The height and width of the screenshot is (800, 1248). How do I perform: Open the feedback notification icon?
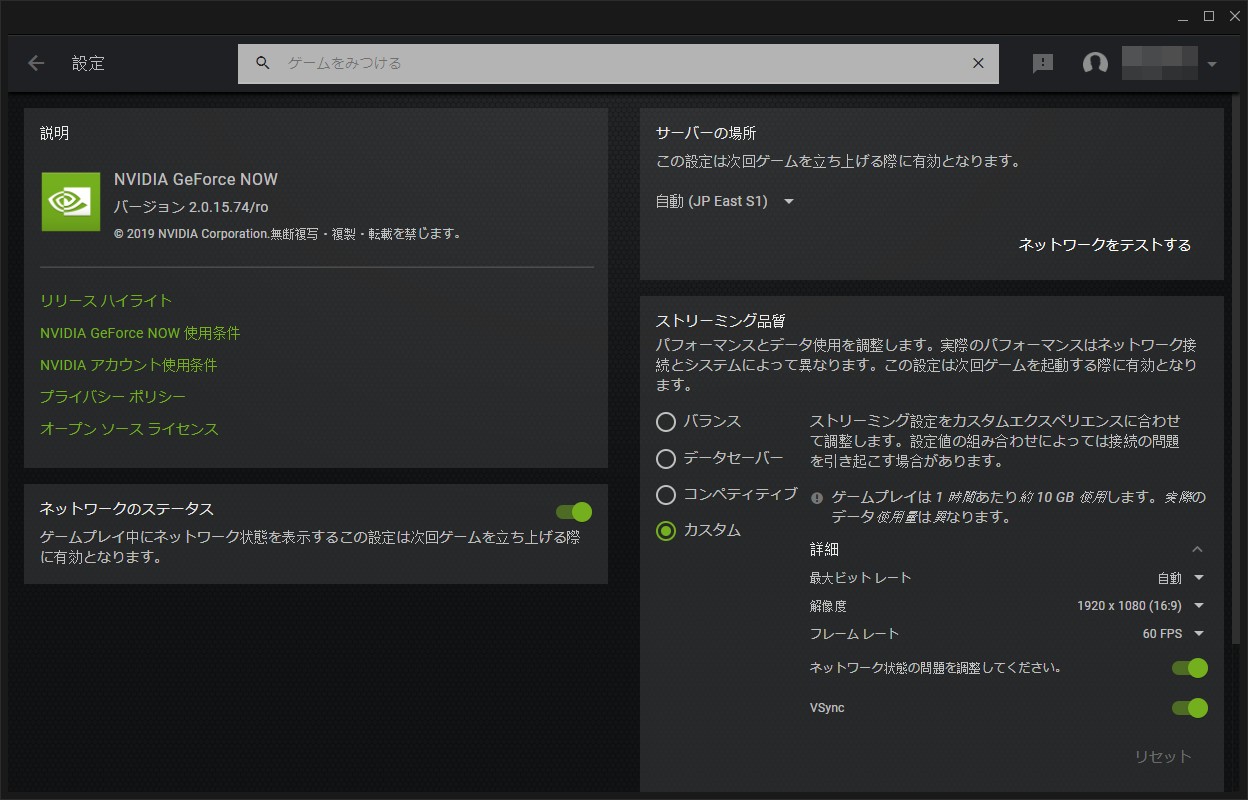[1043, 63]
